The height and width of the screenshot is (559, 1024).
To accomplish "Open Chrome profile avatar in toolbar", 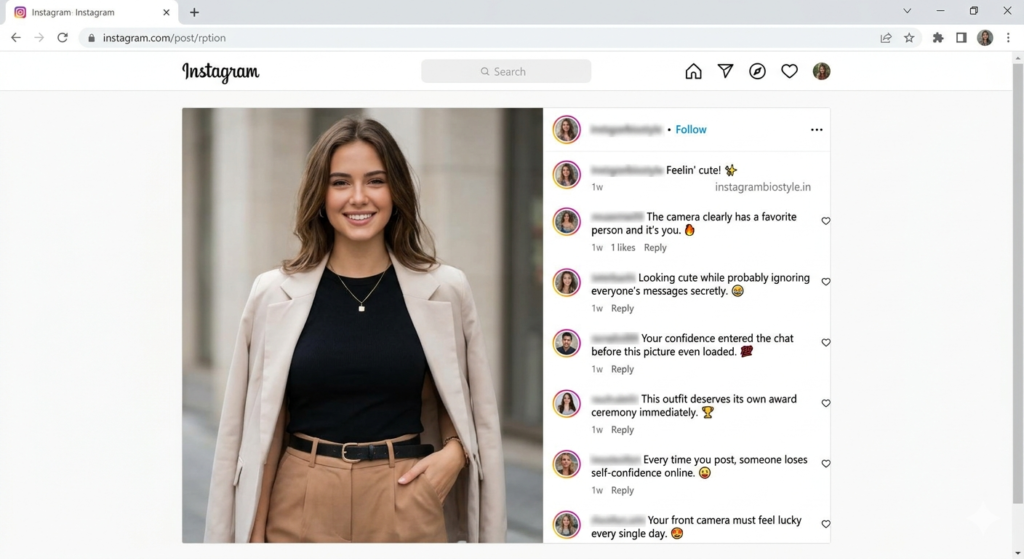I will click(x=985, y=38).
